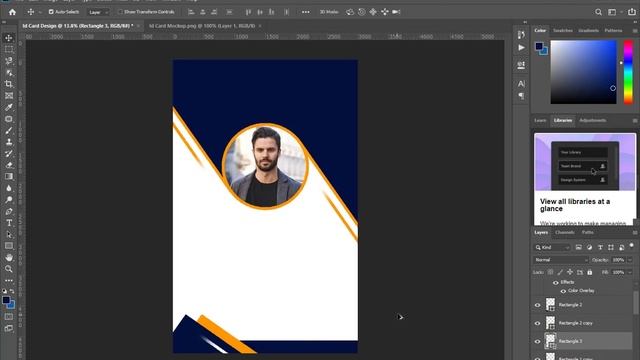Select the Zoom tool in the toolbar

pyautogui.click(x=9, y=269)
